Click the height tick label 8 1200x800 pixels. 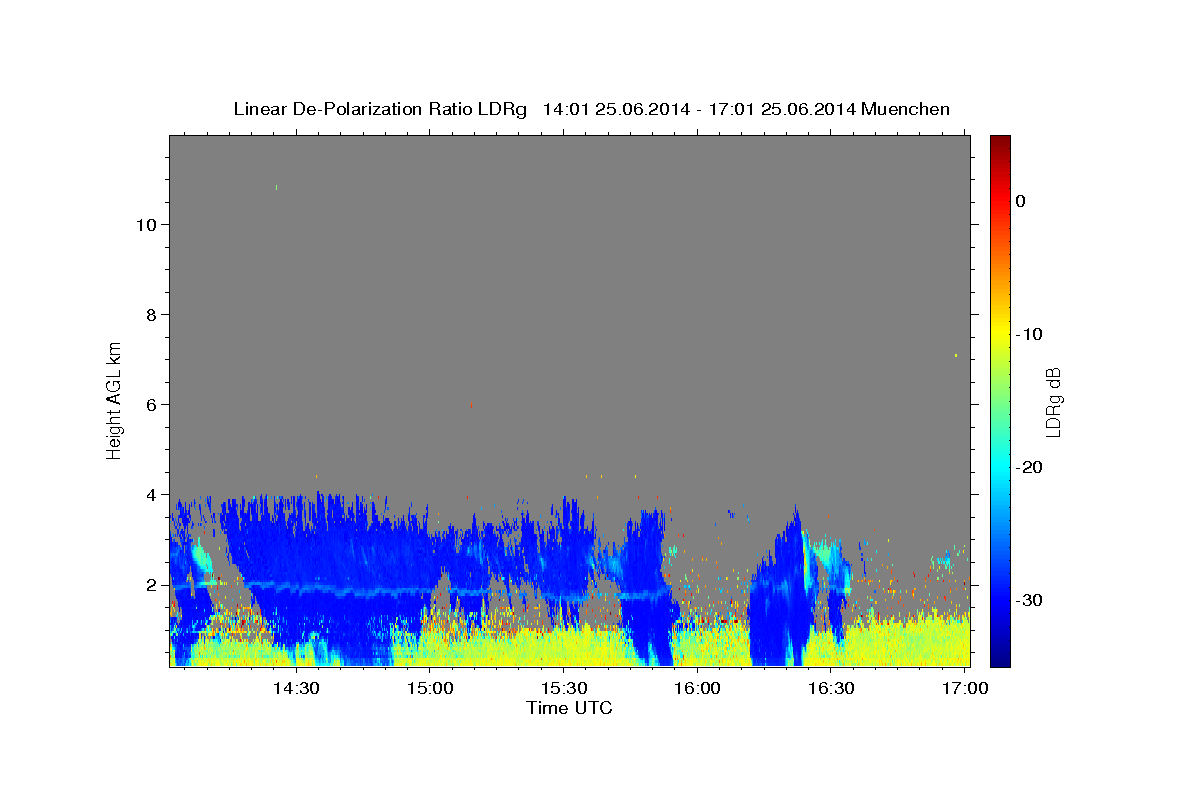click(x=151, y=314)
